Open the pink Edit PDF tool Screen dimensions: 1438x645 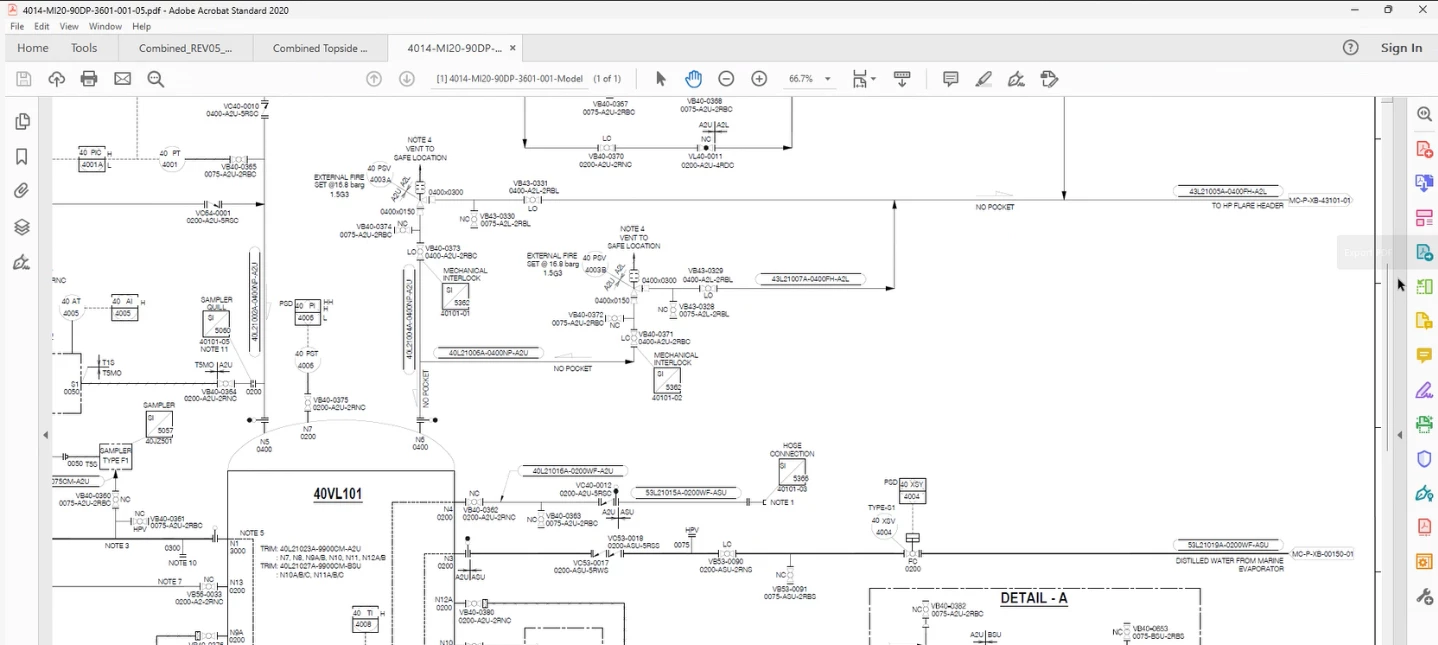1424,218
